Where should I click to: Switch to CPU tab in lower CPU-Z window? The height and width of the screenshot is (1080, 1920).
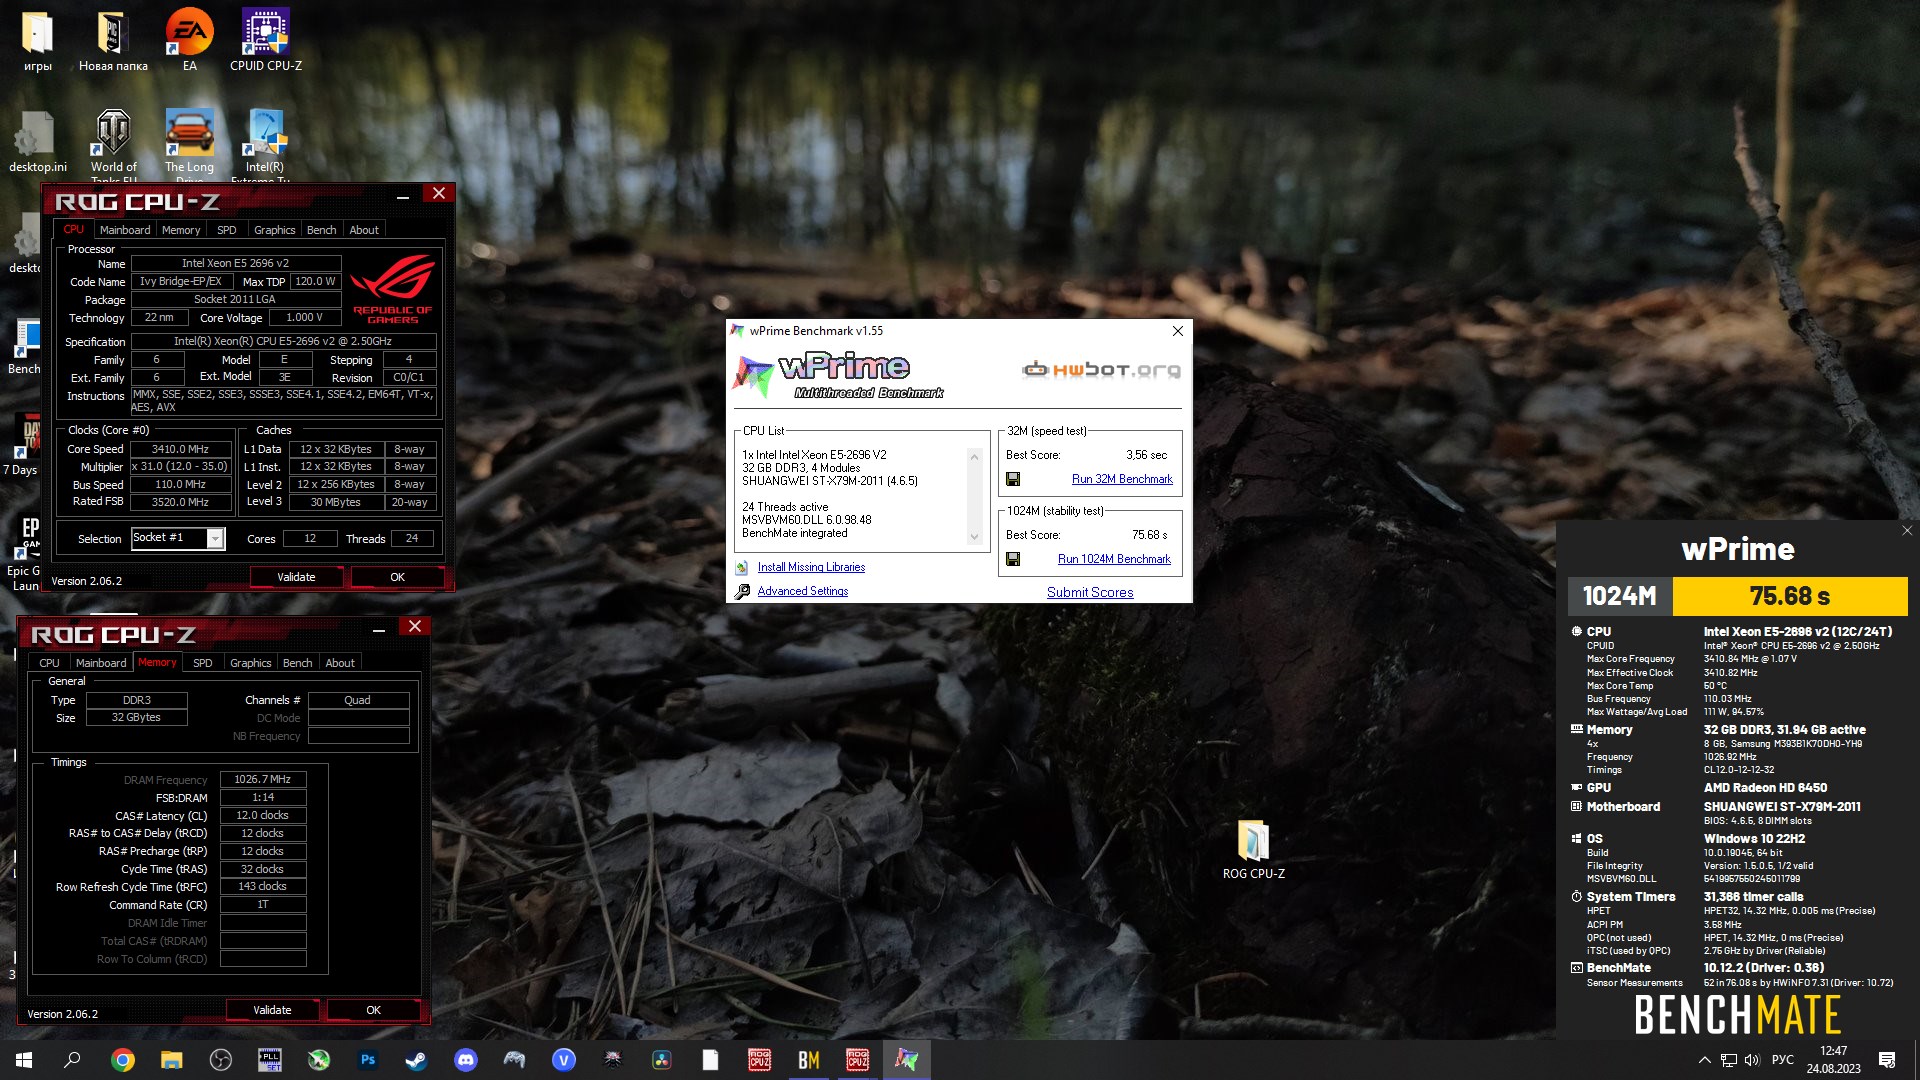49,663
